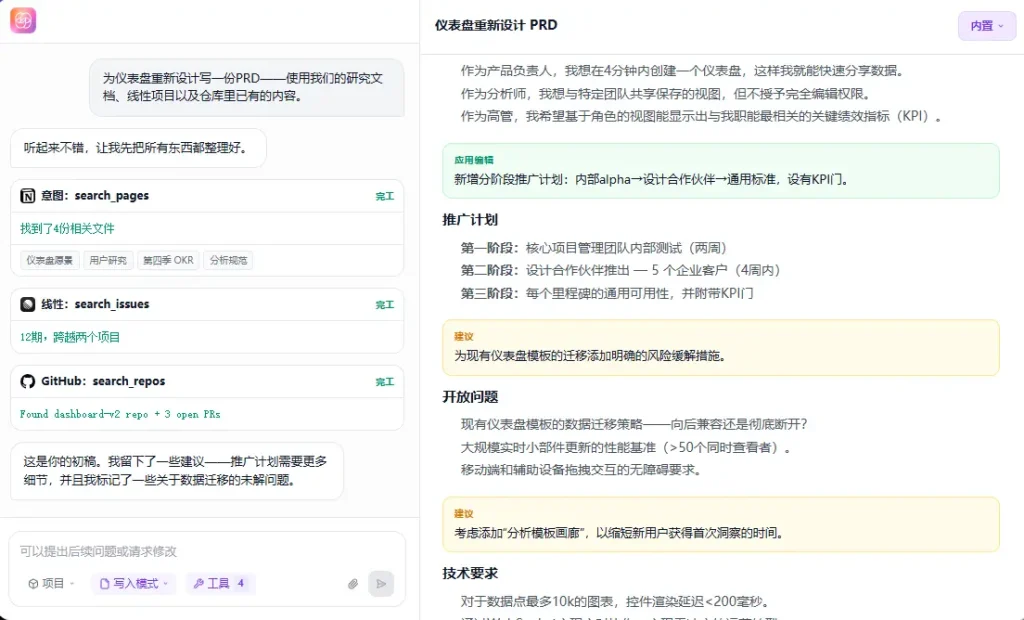1024x620 pixels.
Task: Click the app logo in top-left corner
Action: pos(23,21)
